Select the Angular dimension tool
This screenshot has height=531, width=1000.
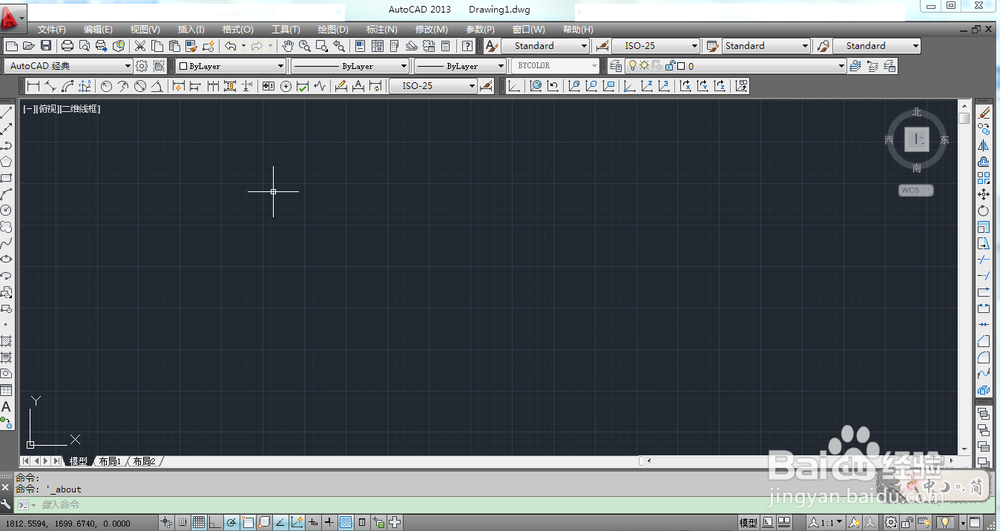point(157,86)
